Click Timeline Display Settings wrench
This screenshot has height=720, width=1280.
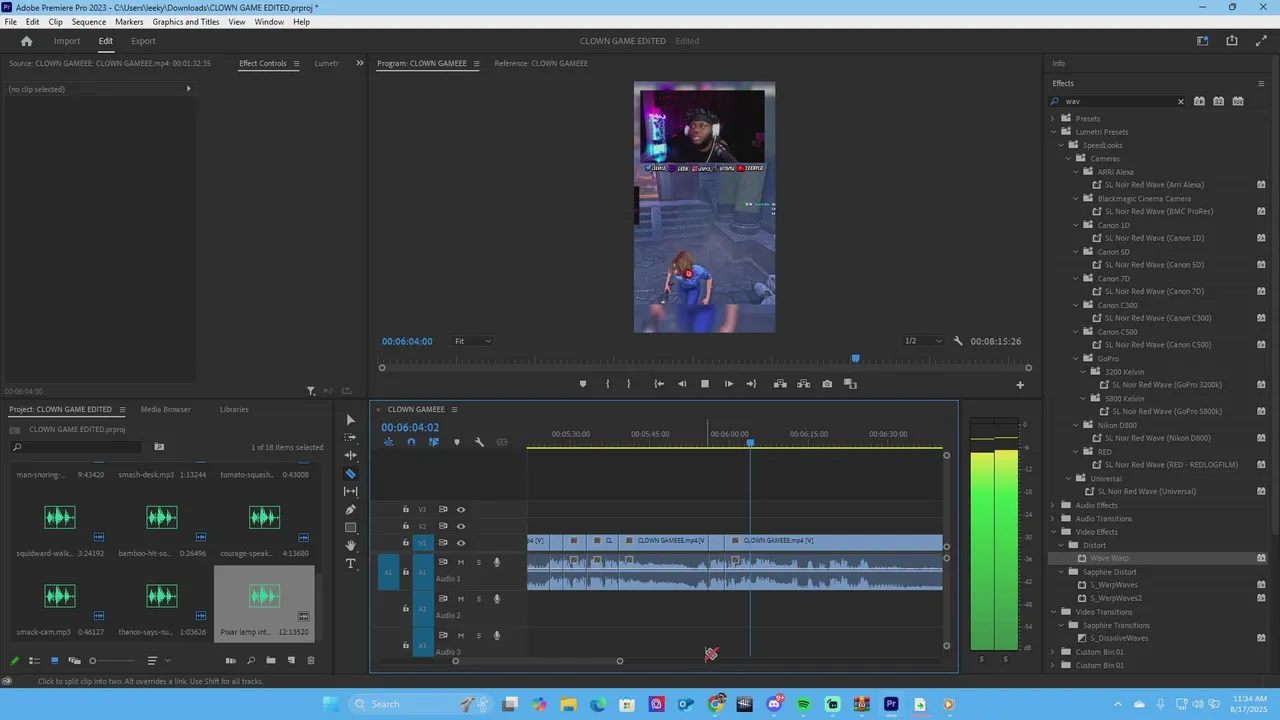(479, 442)
